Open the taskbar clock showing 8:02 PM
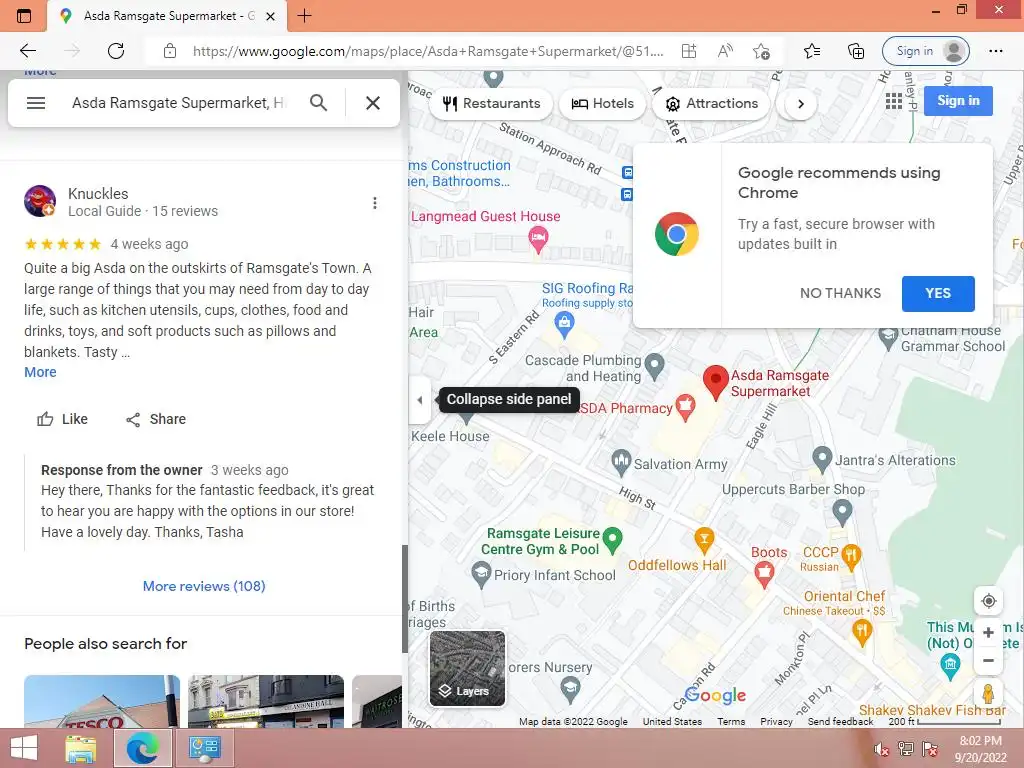Image resolution: width=1024 pixels, height=768 pixels. [x=980, y=749]
